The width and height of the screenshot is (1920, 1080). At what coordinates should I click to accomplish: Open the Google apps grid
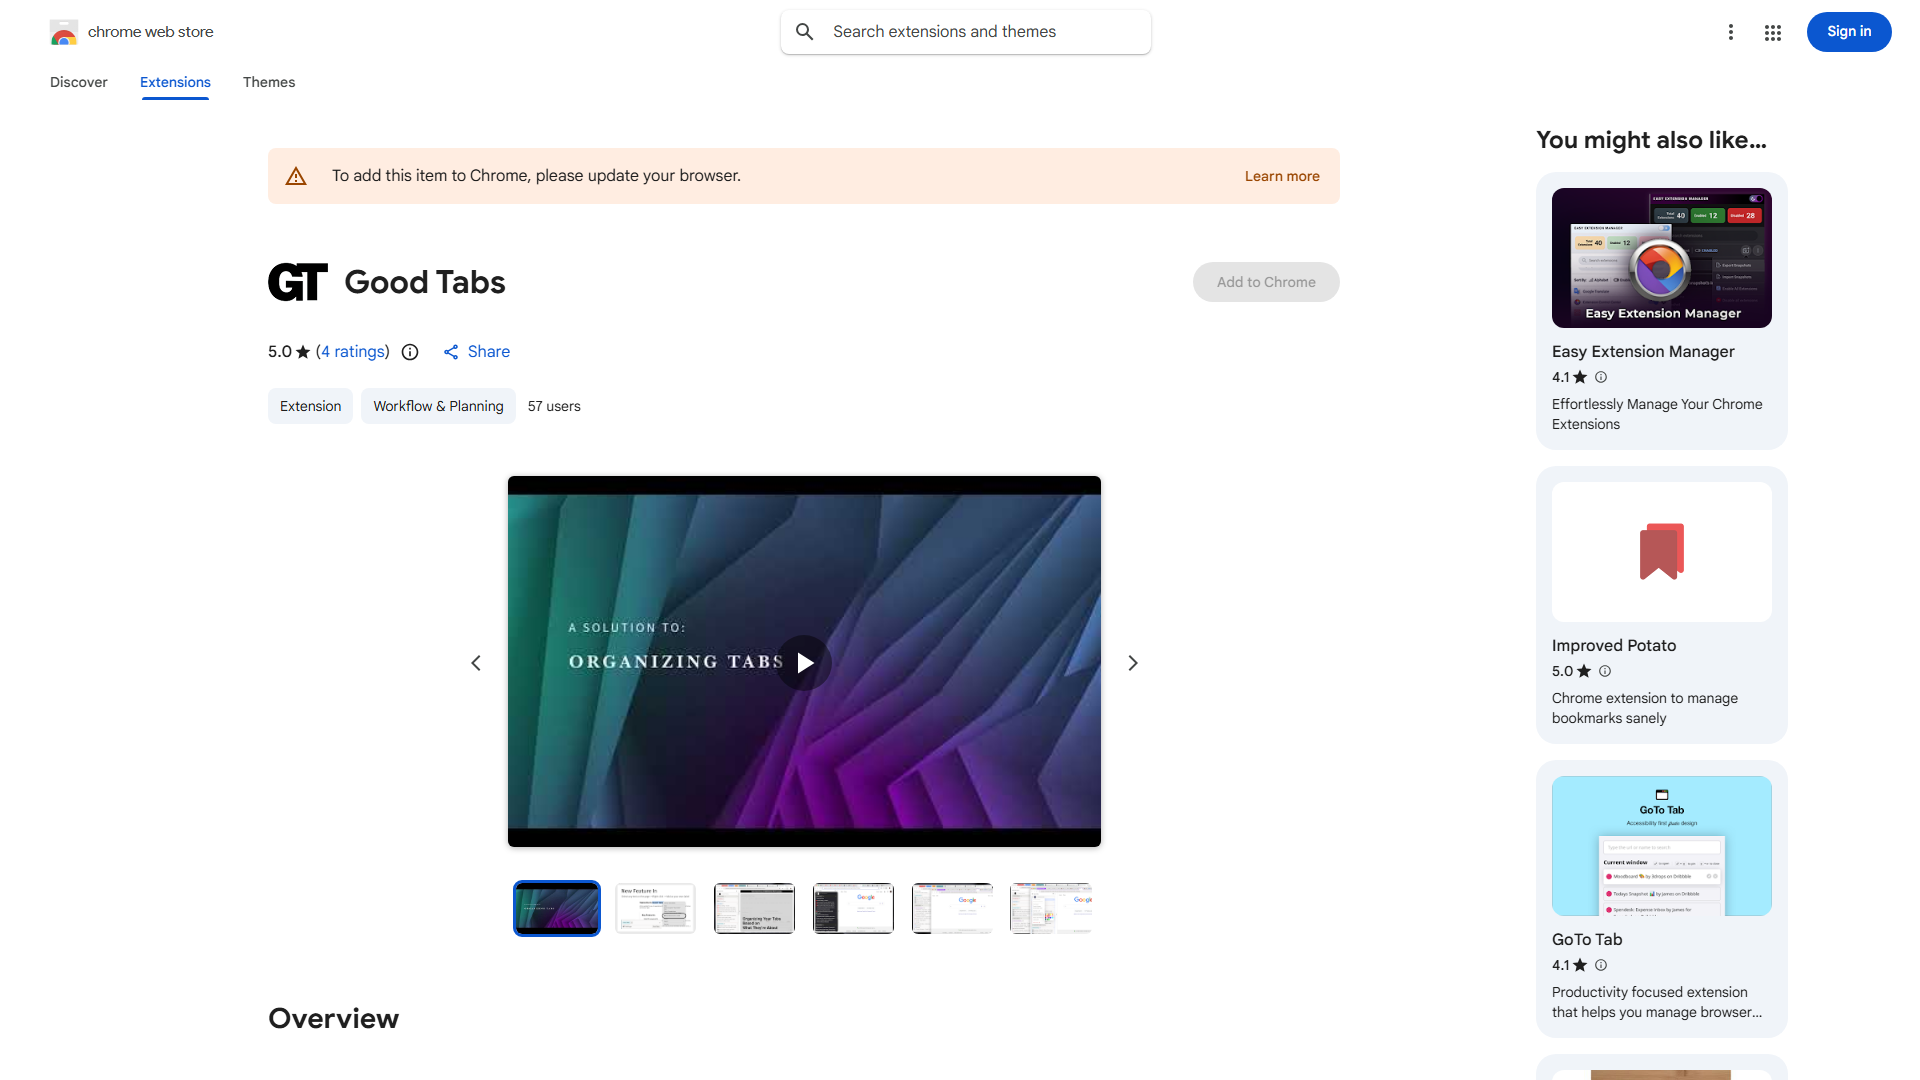[1772, 31]
